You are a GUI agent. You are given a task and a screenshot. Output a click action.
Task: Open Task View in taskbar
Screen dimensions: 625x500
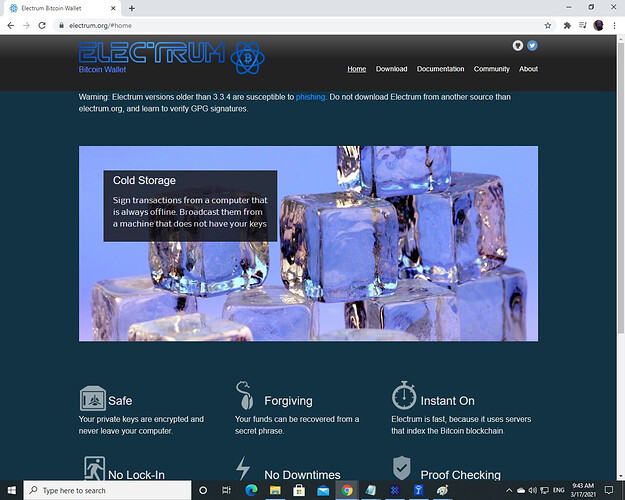tap(226, 490)
